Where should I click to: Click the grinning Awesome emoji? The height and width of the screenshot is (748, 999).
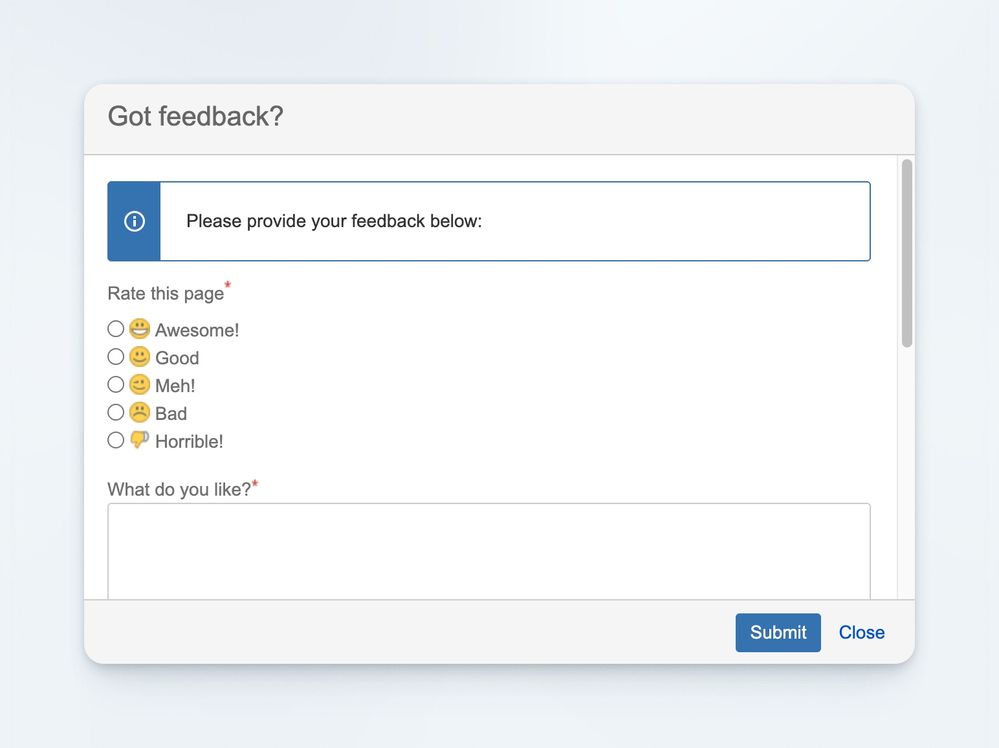coord(139,329)
